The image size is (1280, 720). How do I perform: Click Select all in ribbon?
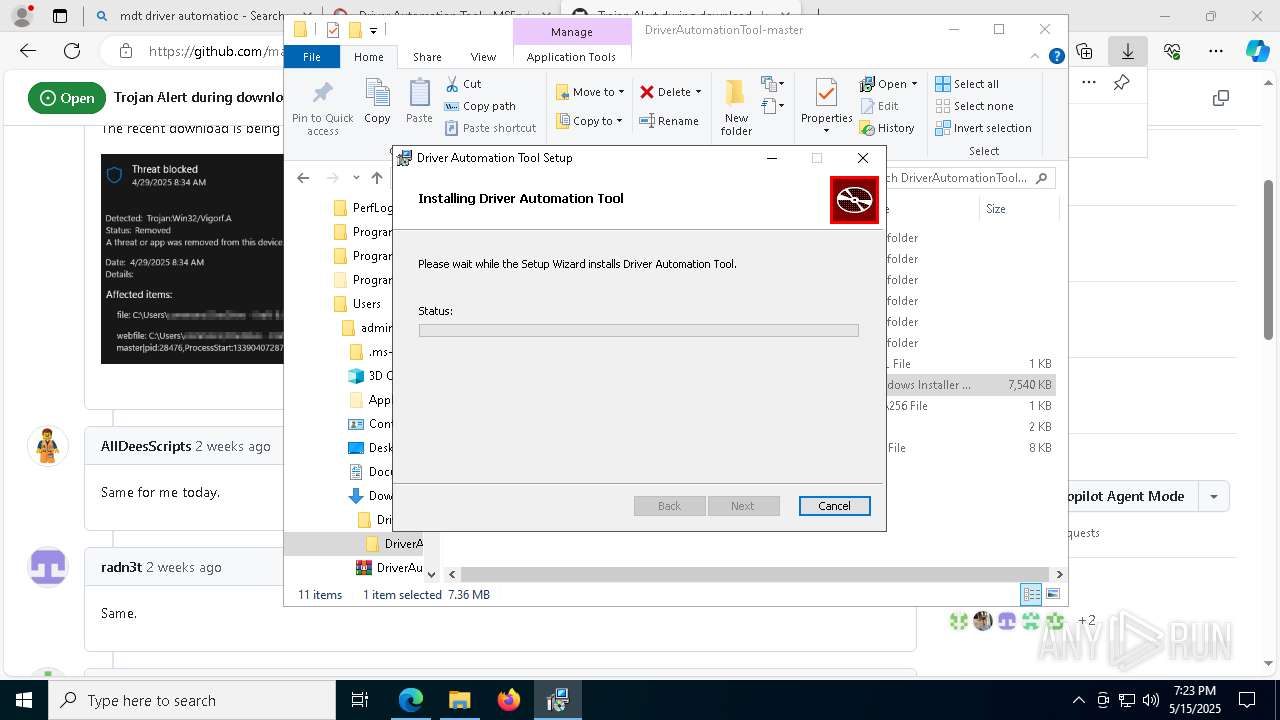967,84
